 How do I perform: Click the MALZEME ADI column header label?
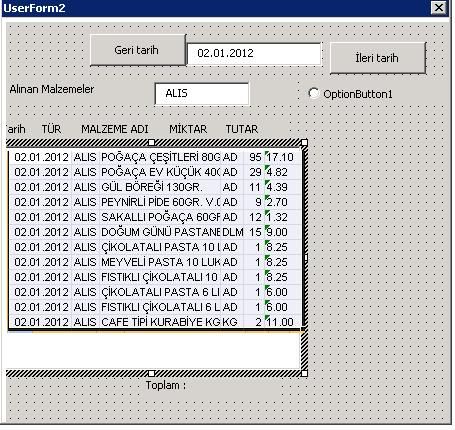click(x=115, y=129)
